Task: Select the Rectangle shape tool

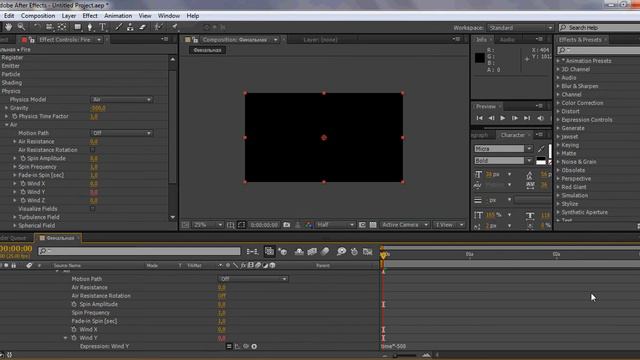Action: [77, 27]
